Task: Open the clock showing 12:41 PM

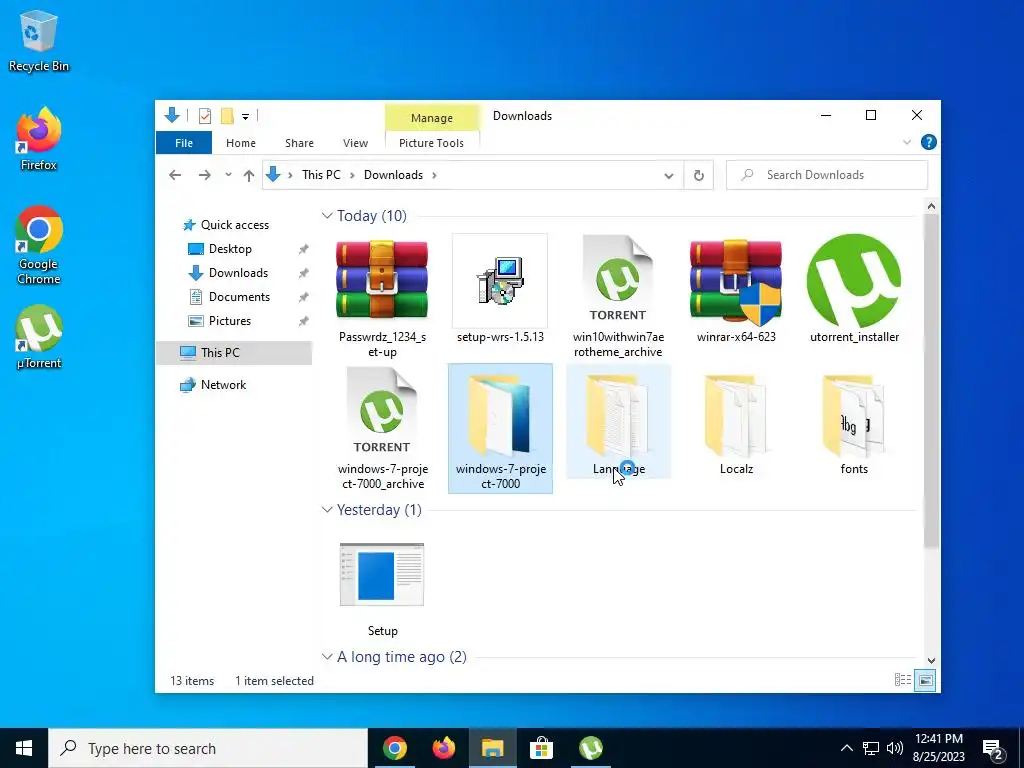Action: [x=938, y=748]
